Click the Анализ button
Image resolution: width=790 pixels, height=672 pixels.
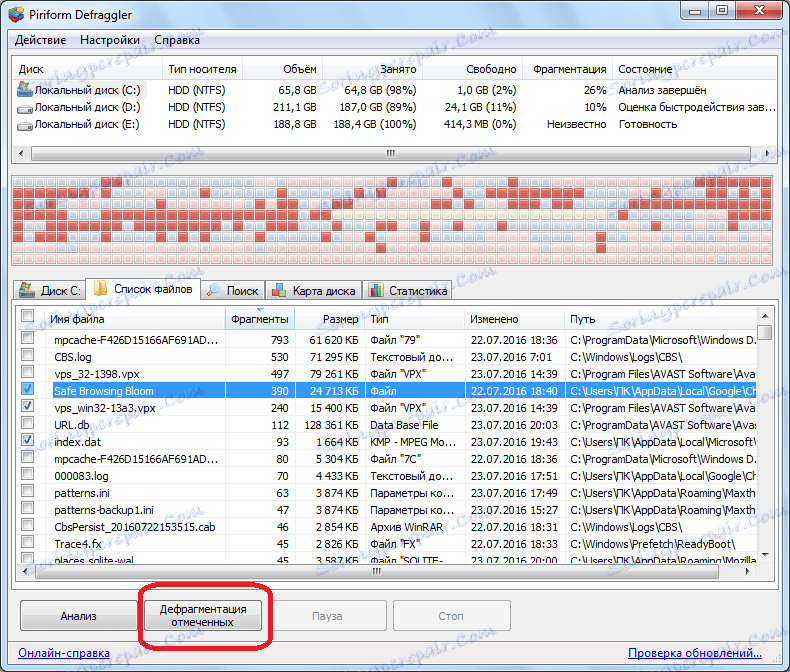pyautogui.click(x=79, y=616)
